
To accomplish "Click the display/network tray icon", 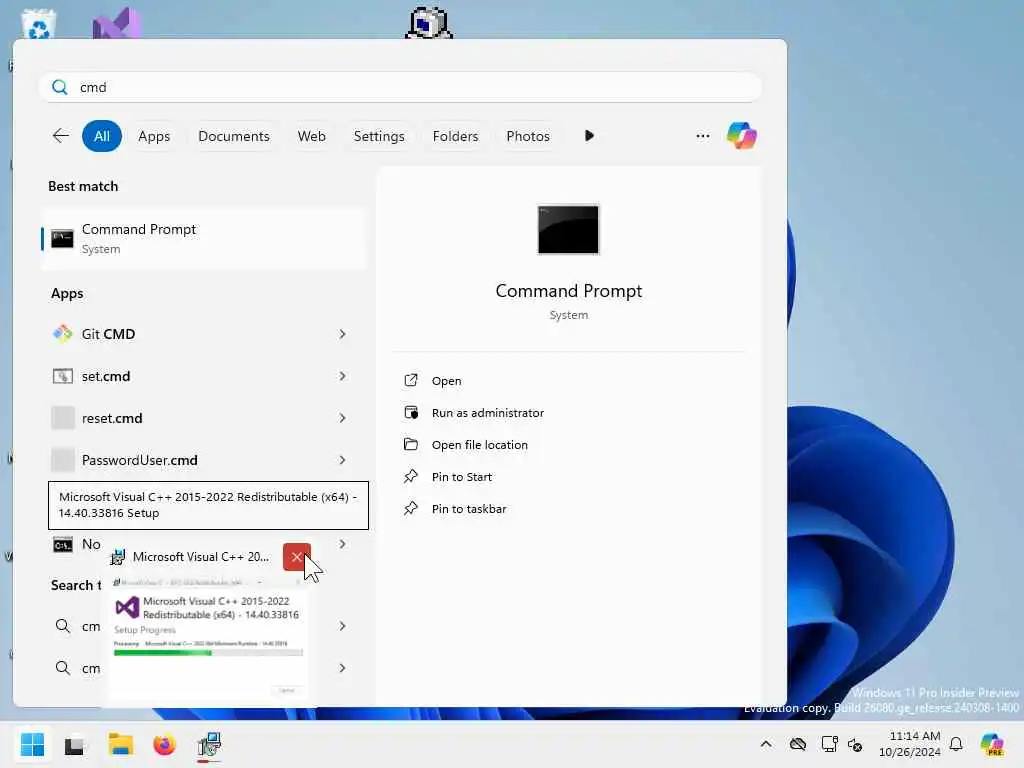I will coord(829,744).
